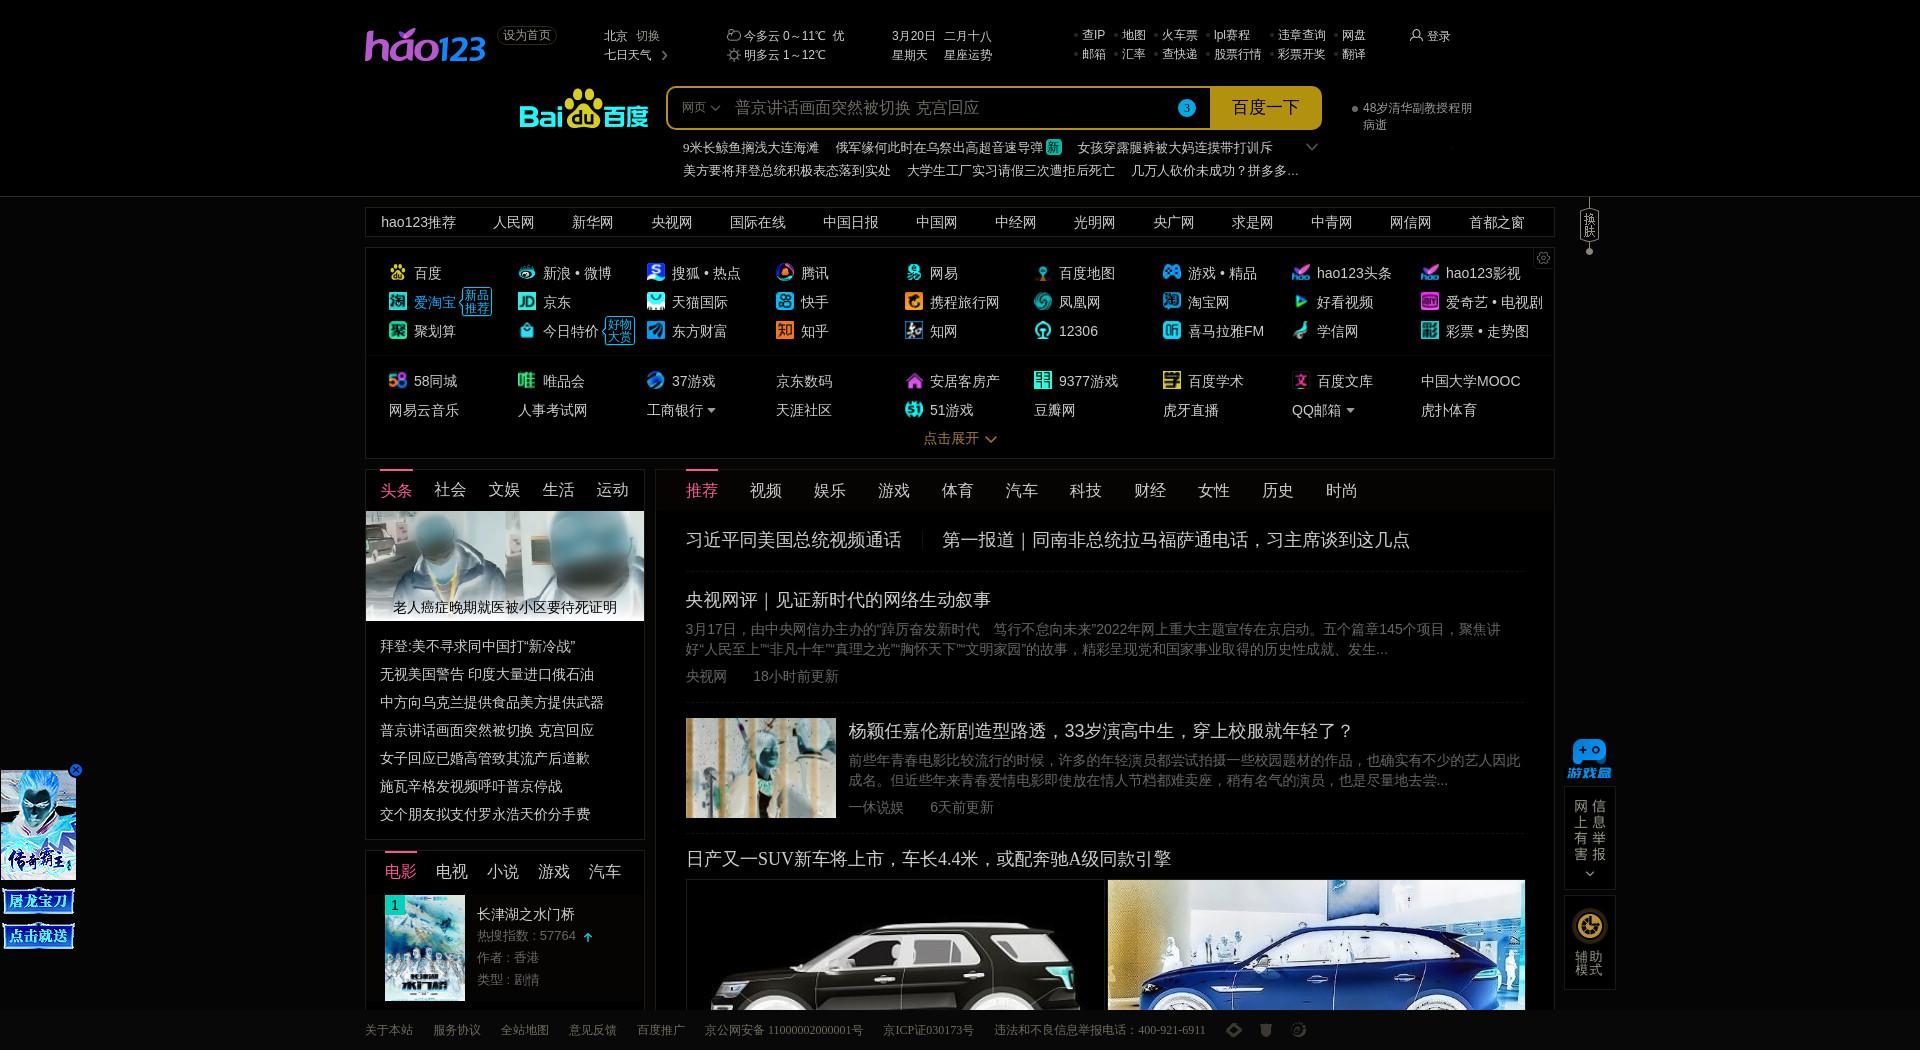Open the 百度文库 icon

1301,381
